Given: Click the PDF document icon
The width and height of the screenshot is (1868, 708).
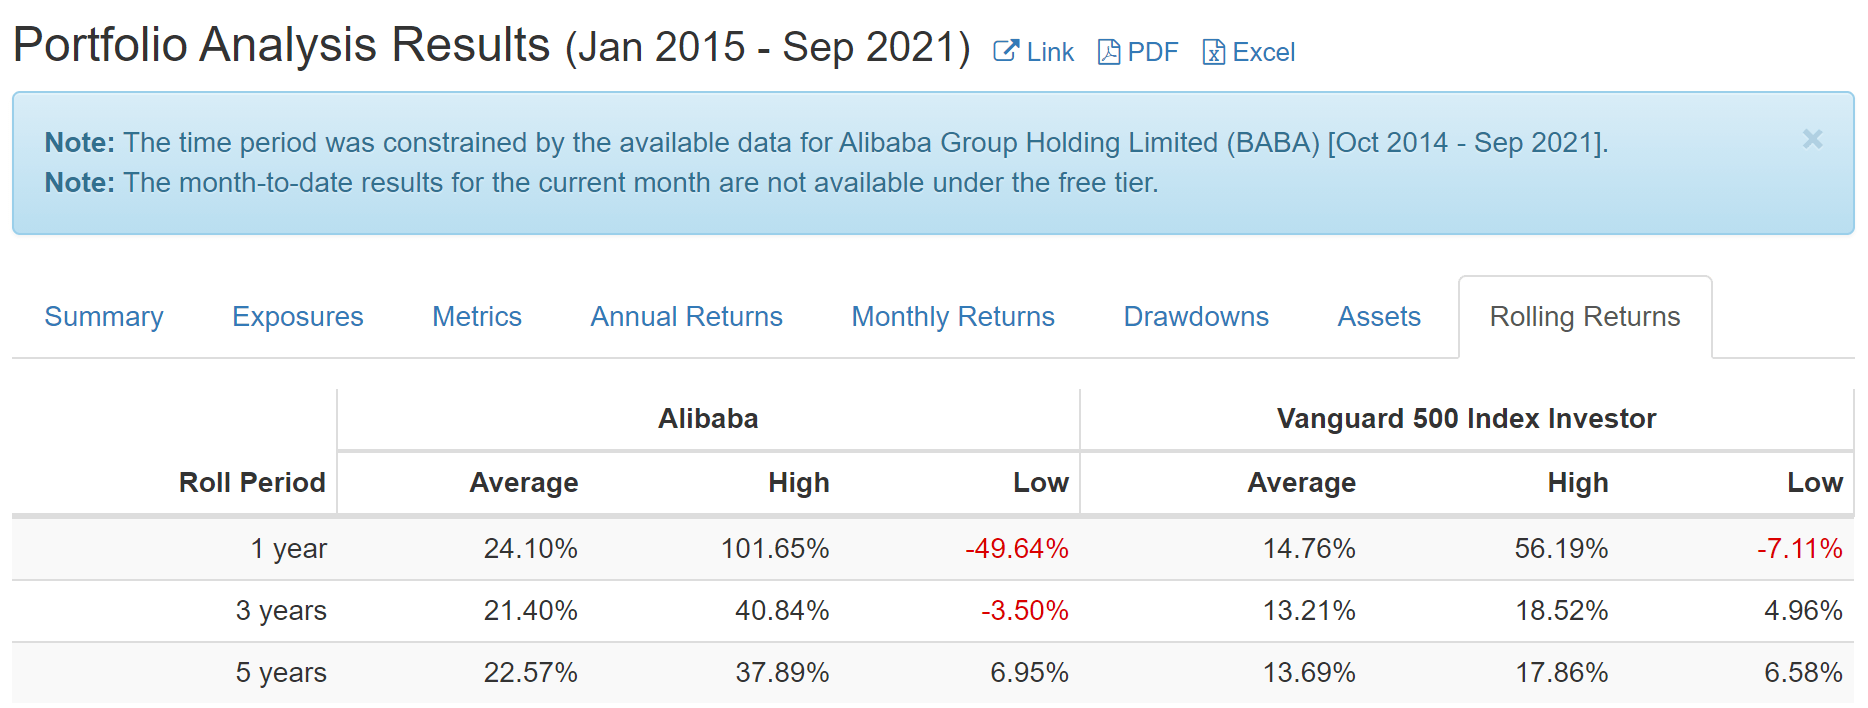Looking at the screenshot, I should (x=1108, y=52).
